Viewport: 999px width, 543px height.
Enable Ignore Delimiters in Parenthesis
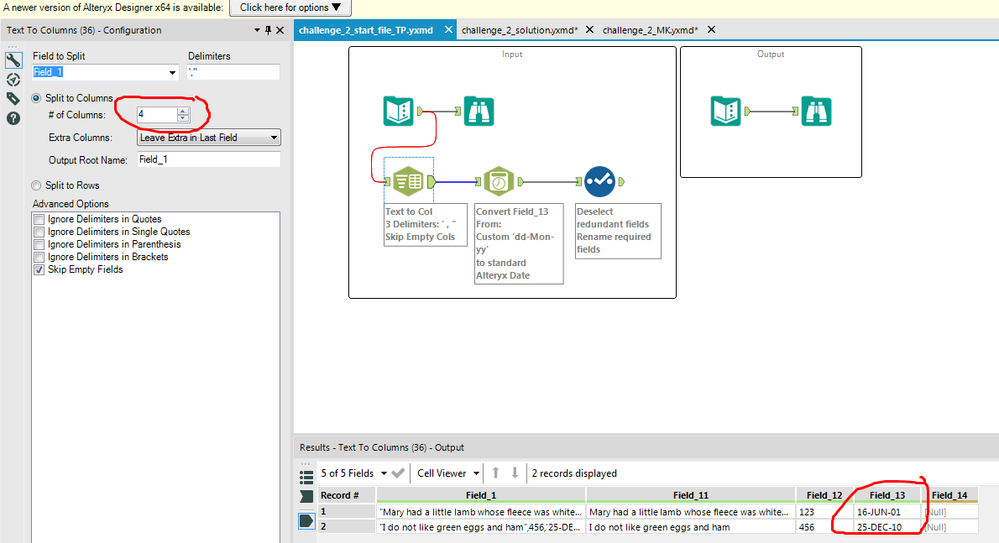point(39,244)
